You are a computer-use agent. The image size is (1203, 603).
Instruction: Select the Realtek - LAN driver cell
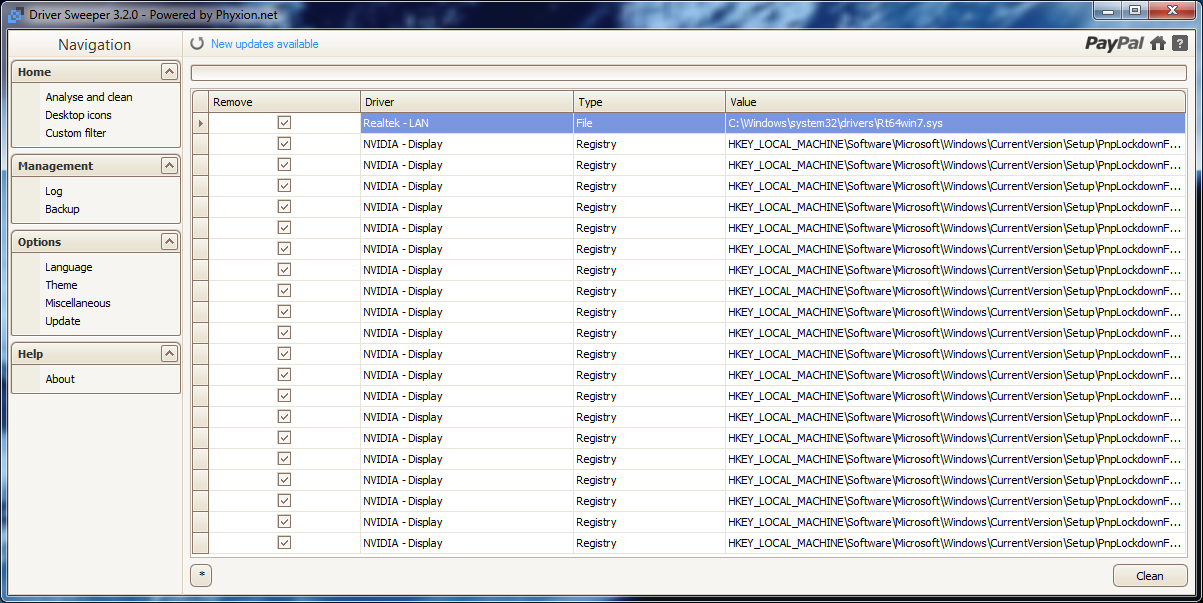(x=467, y=122)
